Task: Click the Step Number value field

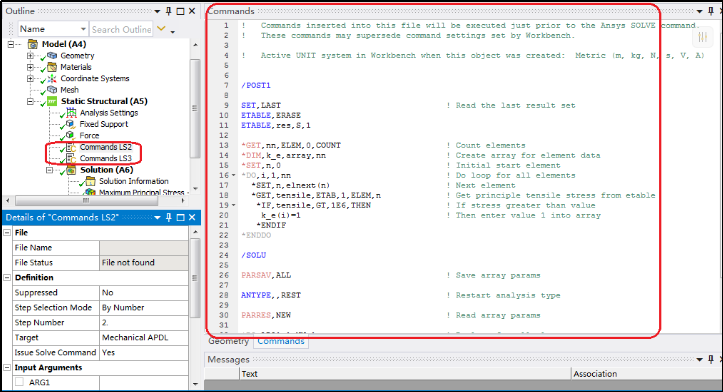Action: pos(144,323)
